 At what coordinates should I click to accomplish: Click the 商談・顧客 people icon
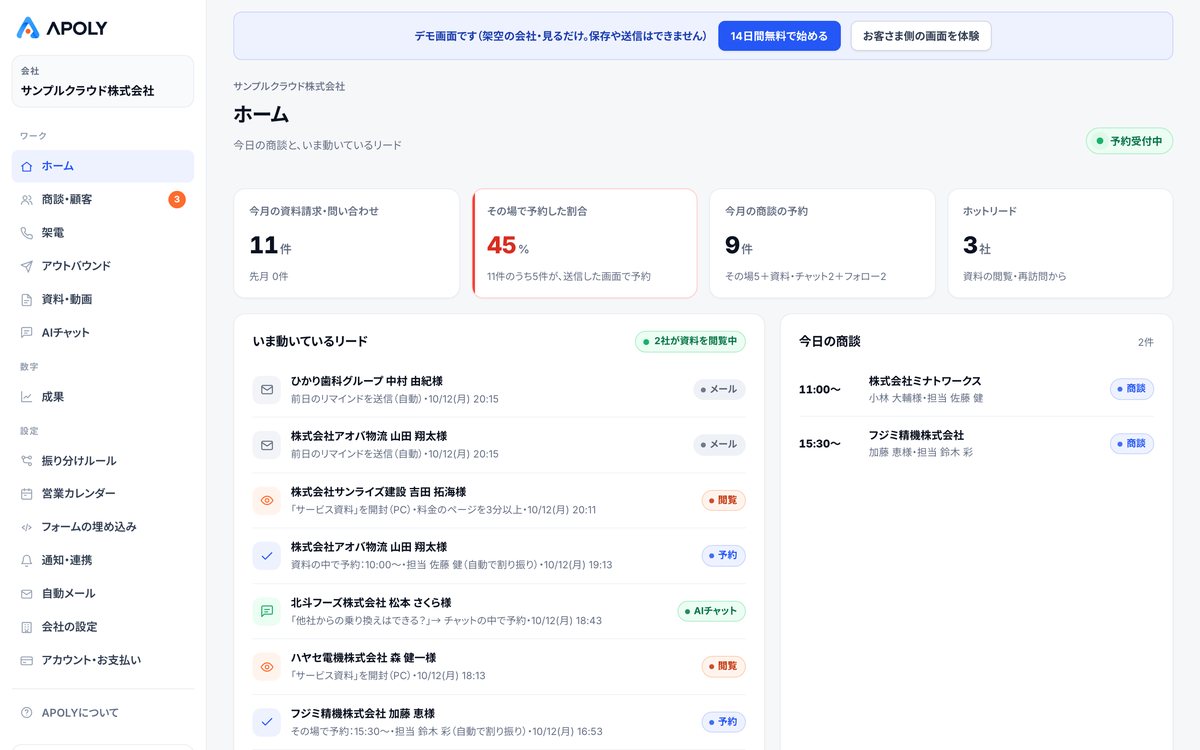27,200
